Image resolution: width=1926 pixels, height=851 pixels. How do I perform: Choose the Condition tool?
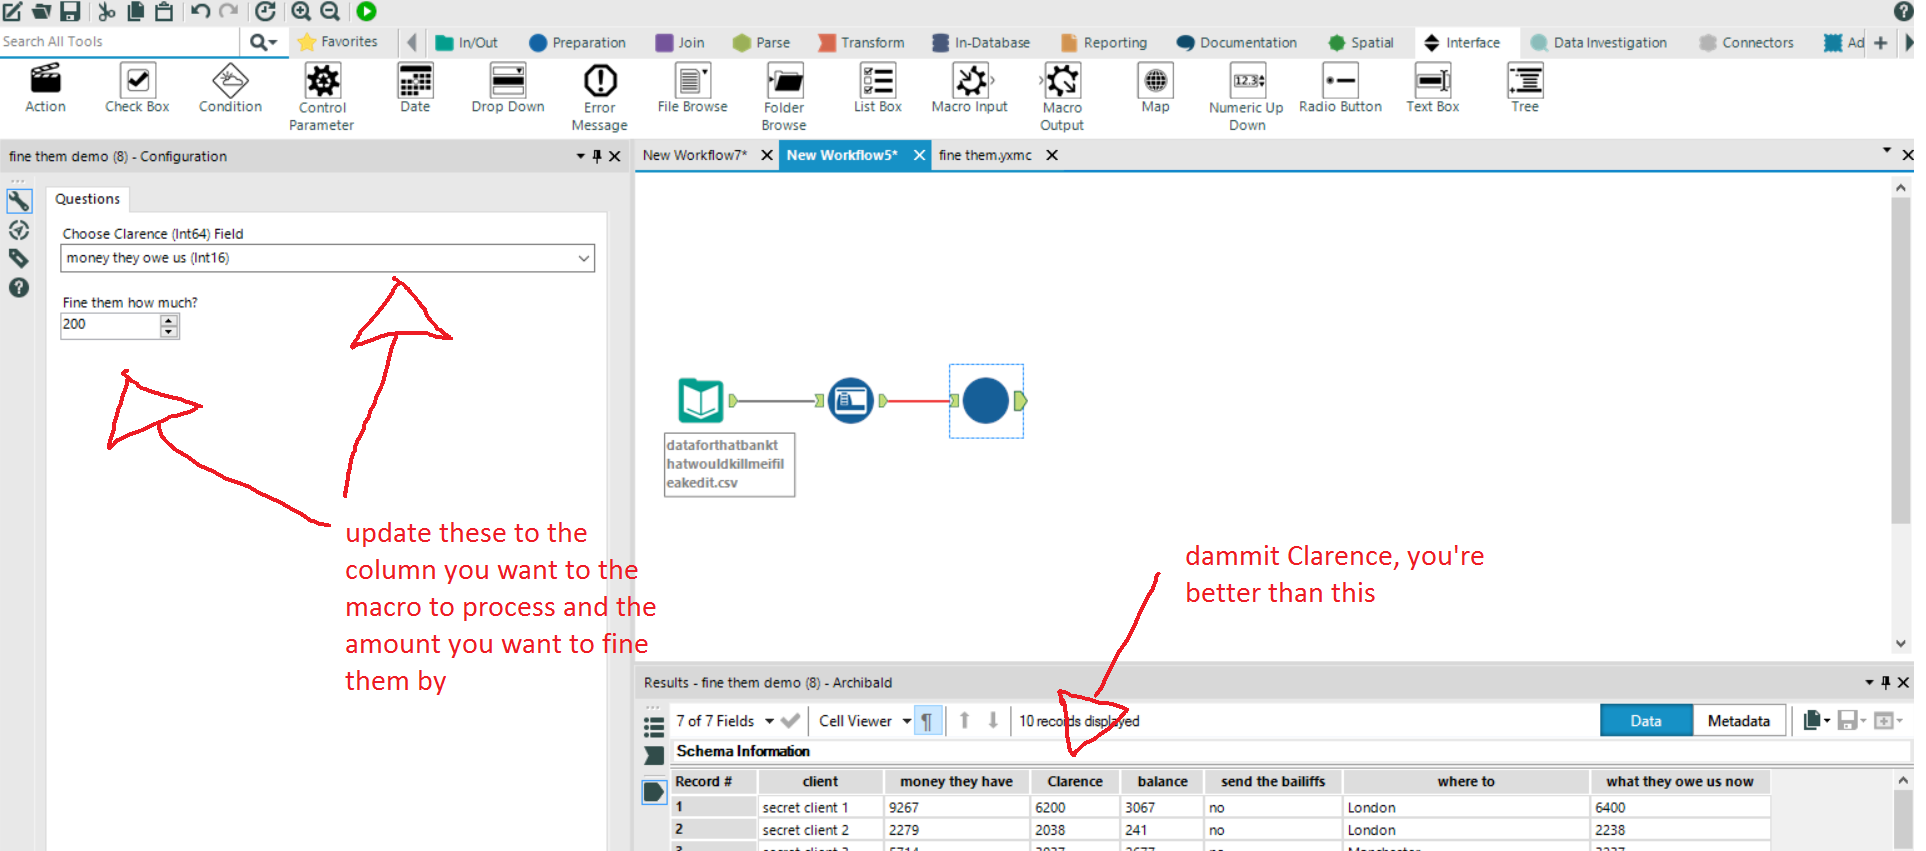click(230, 89)
